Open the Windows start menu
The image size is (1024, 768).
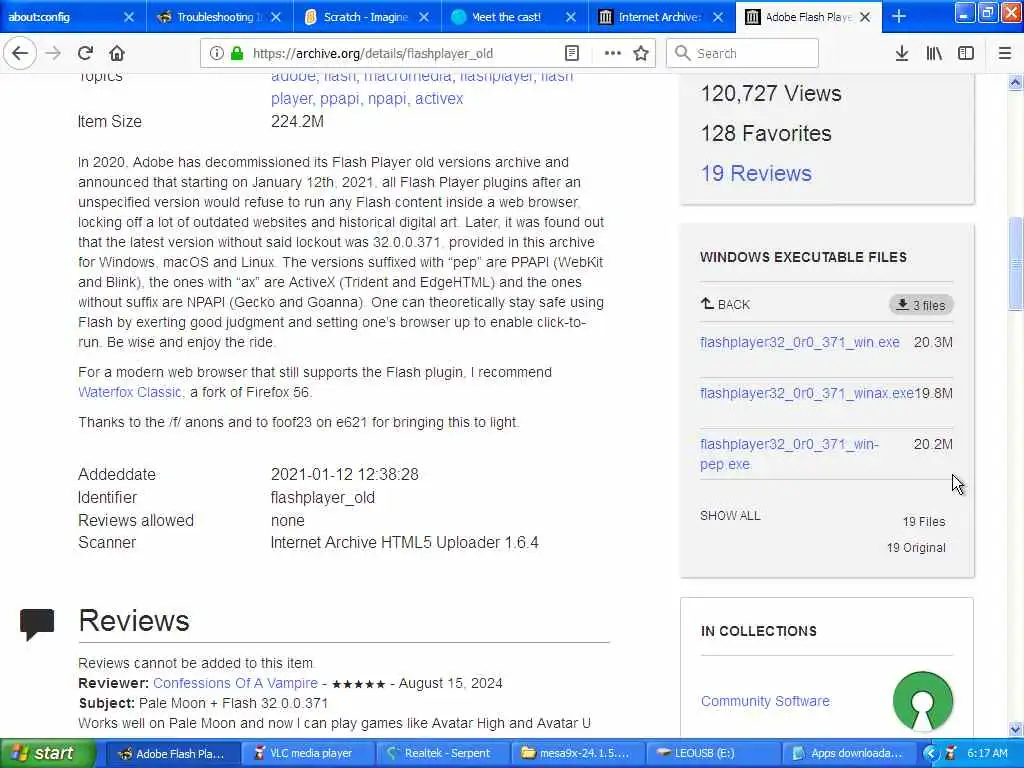(48, 753)
